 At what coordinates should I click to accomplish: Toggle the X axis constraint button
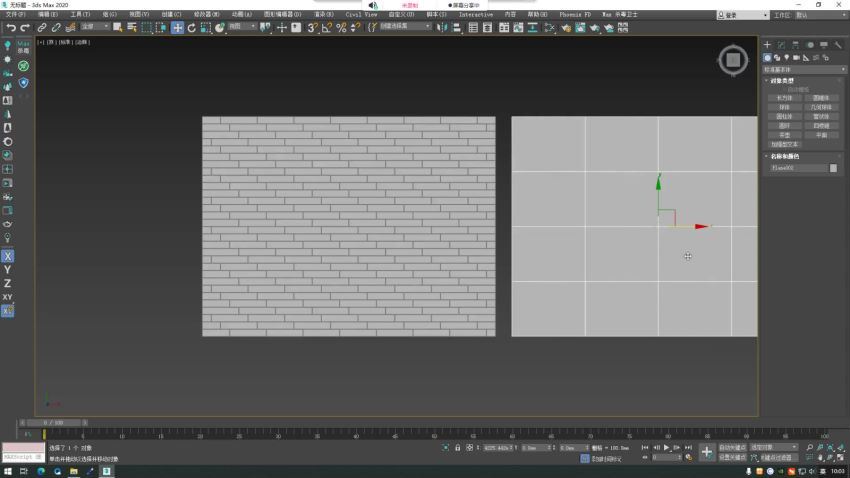8,256
